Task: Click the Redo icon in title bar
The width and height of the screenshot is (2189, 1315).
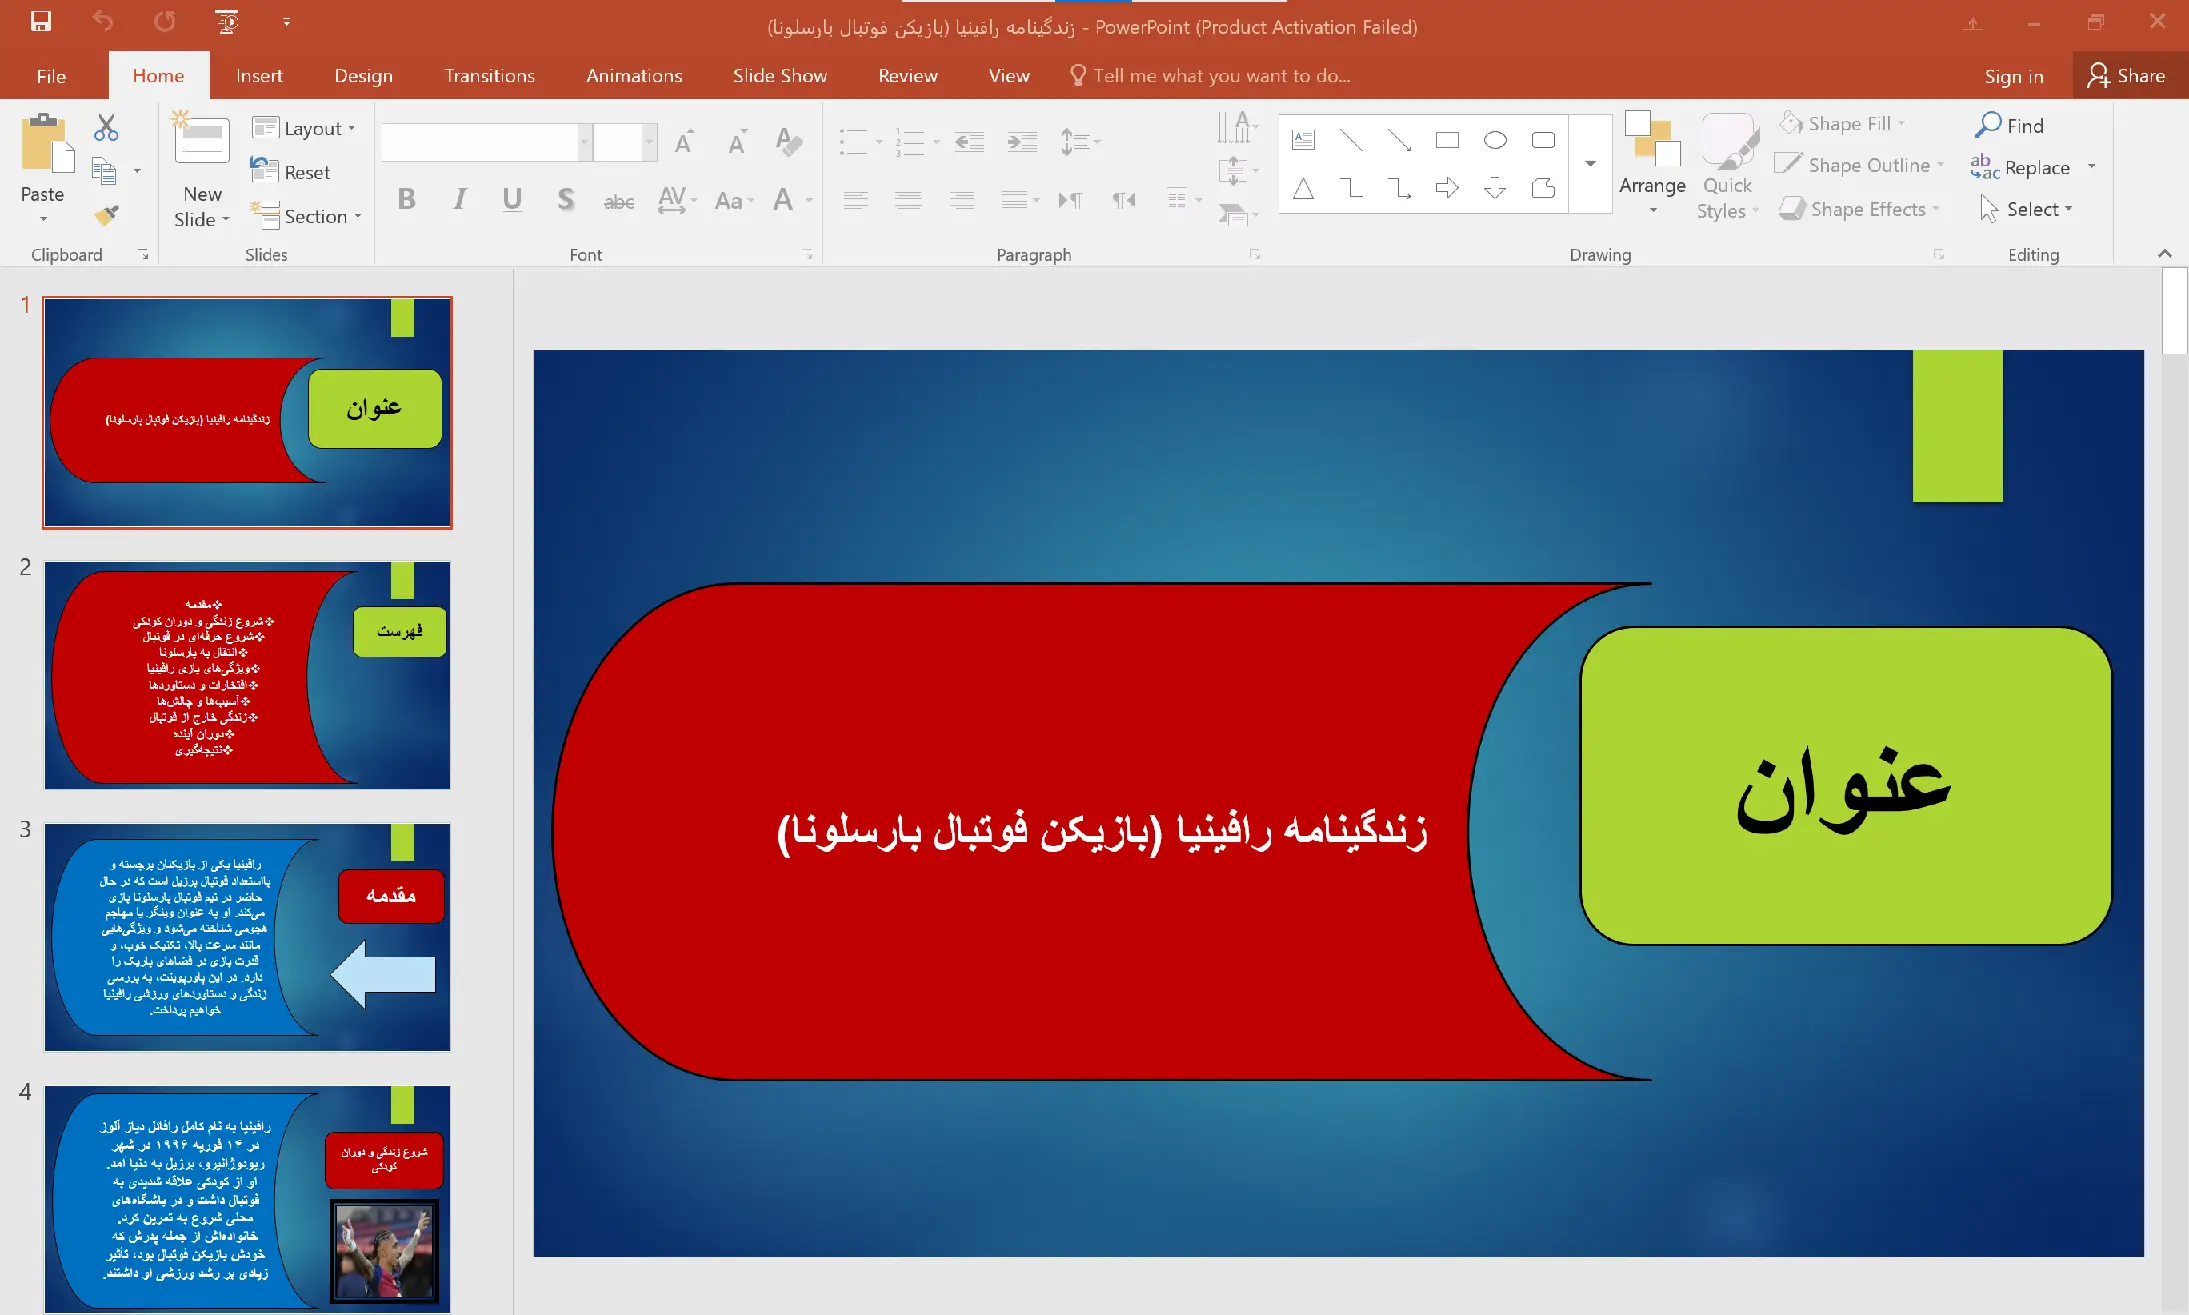Action: click(164, 21)
